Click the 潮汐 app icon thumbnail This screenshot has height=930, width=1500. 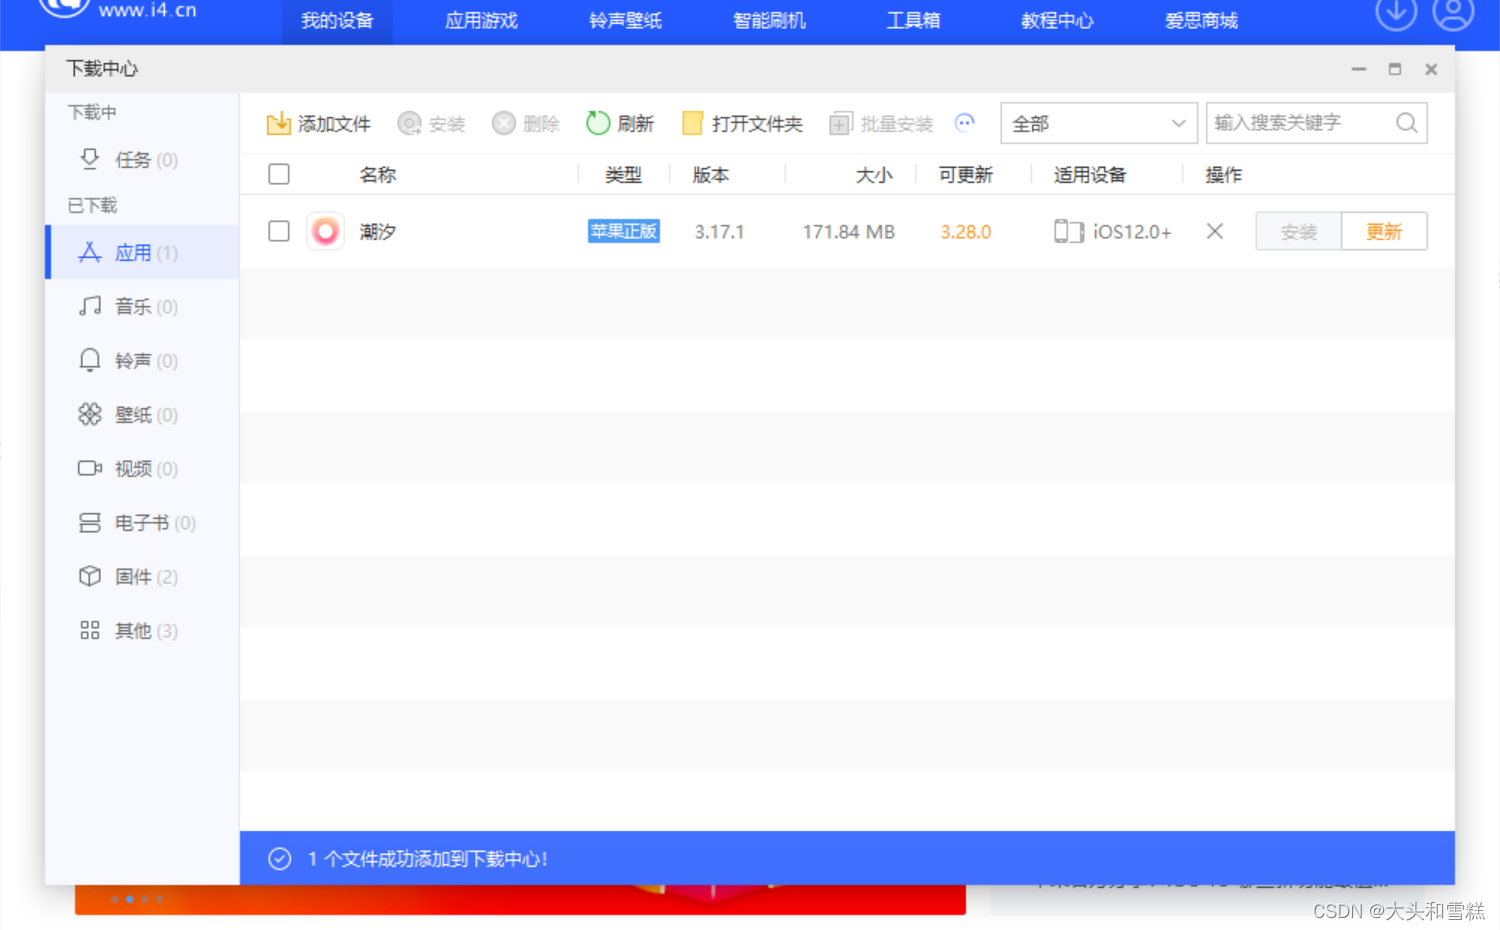click(x=325, y=232)
